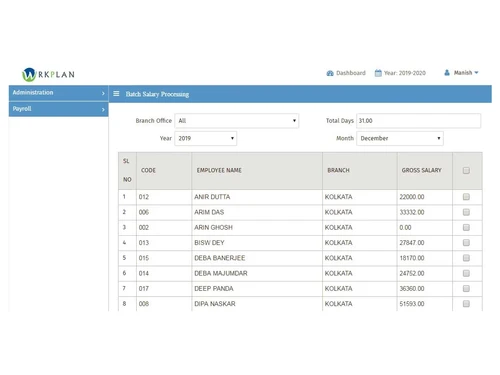Click the WorkPlan logo
The width and height of the screenshot is (500, 375).
pos(48,74)
